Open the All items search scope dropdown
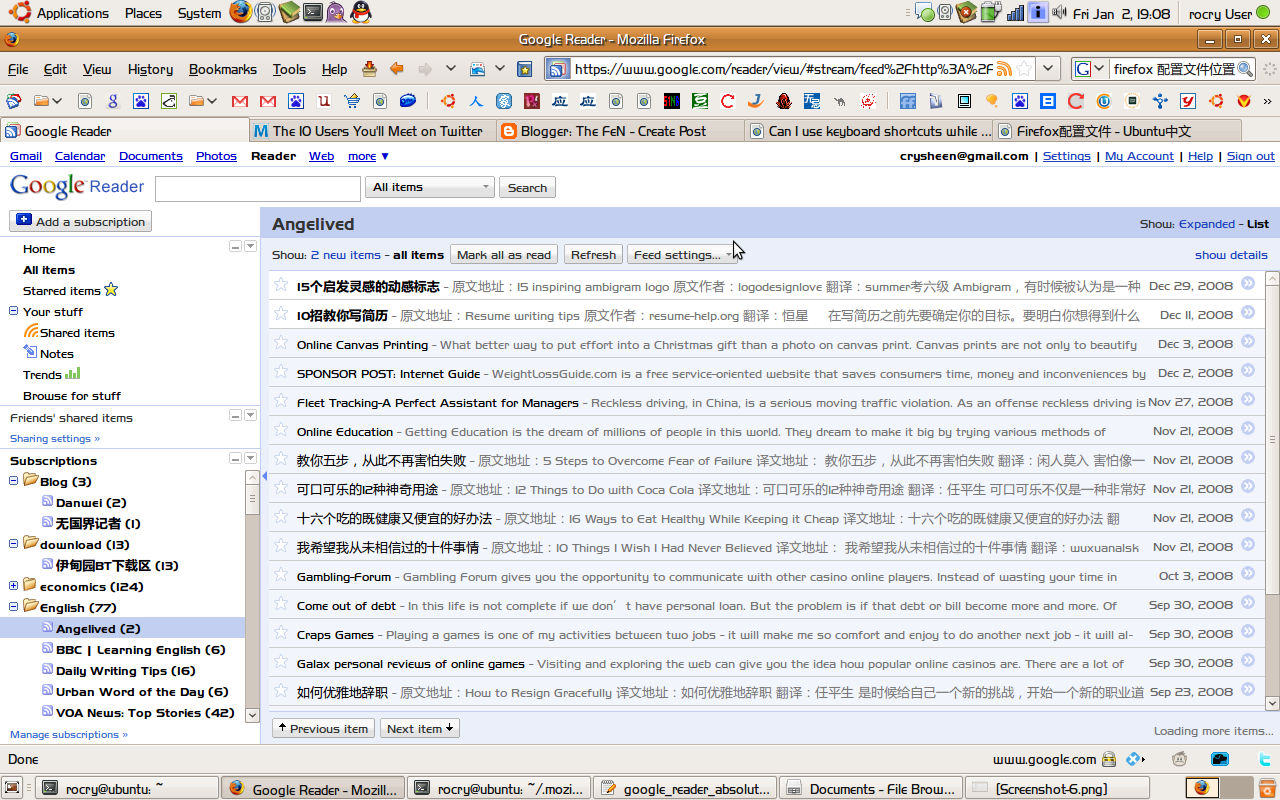Screen dimensions: 1280x800 431,187
